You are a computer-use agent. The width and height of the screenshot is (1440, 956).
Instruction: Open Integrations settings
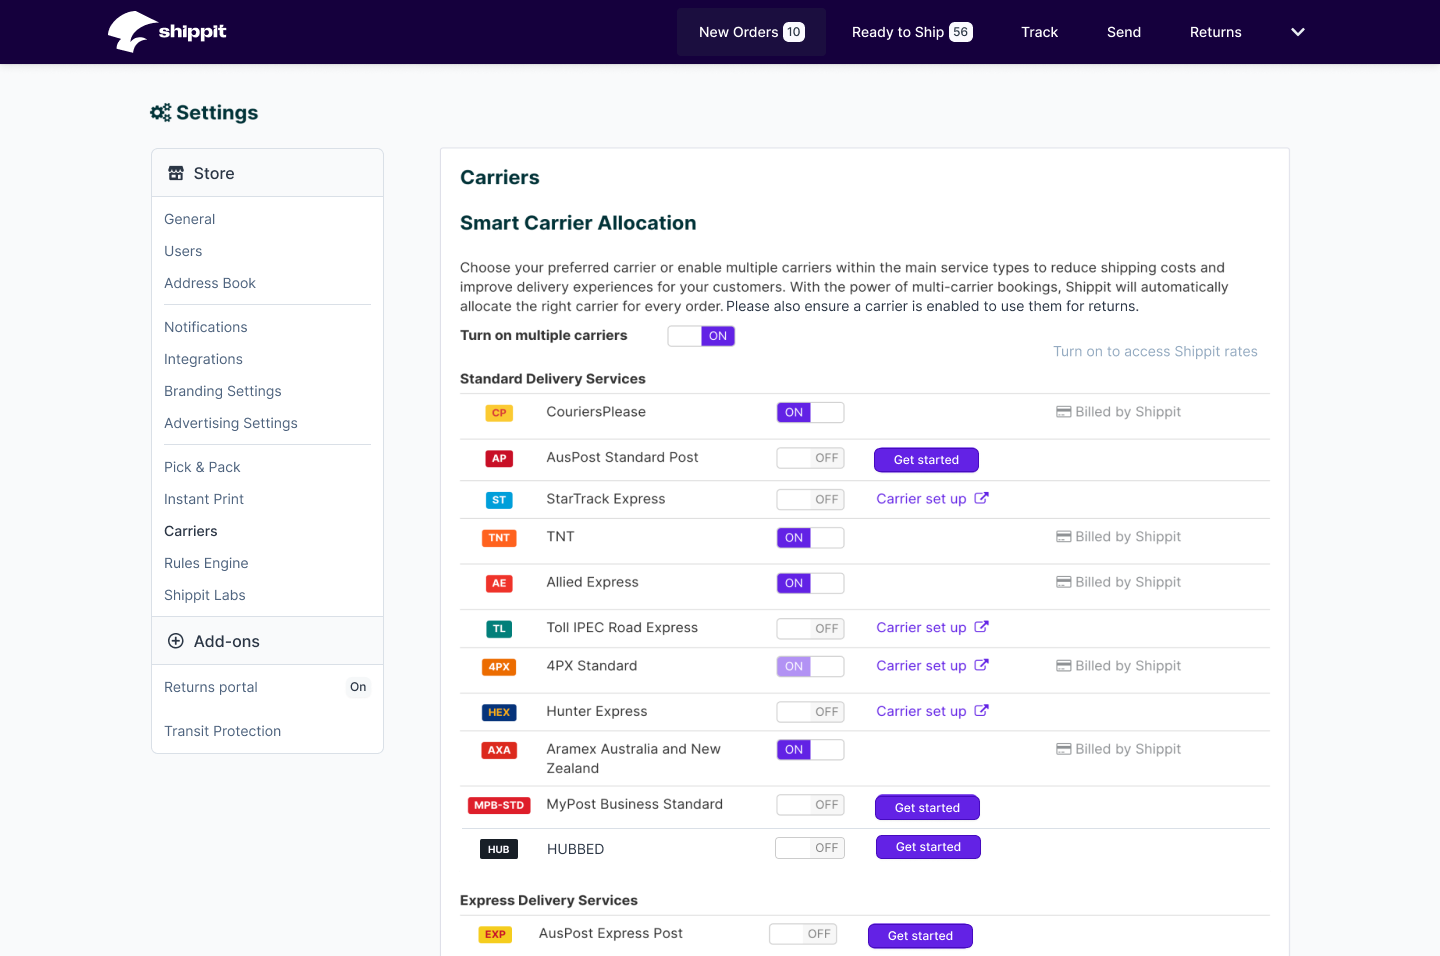click(x=203, y=359)
